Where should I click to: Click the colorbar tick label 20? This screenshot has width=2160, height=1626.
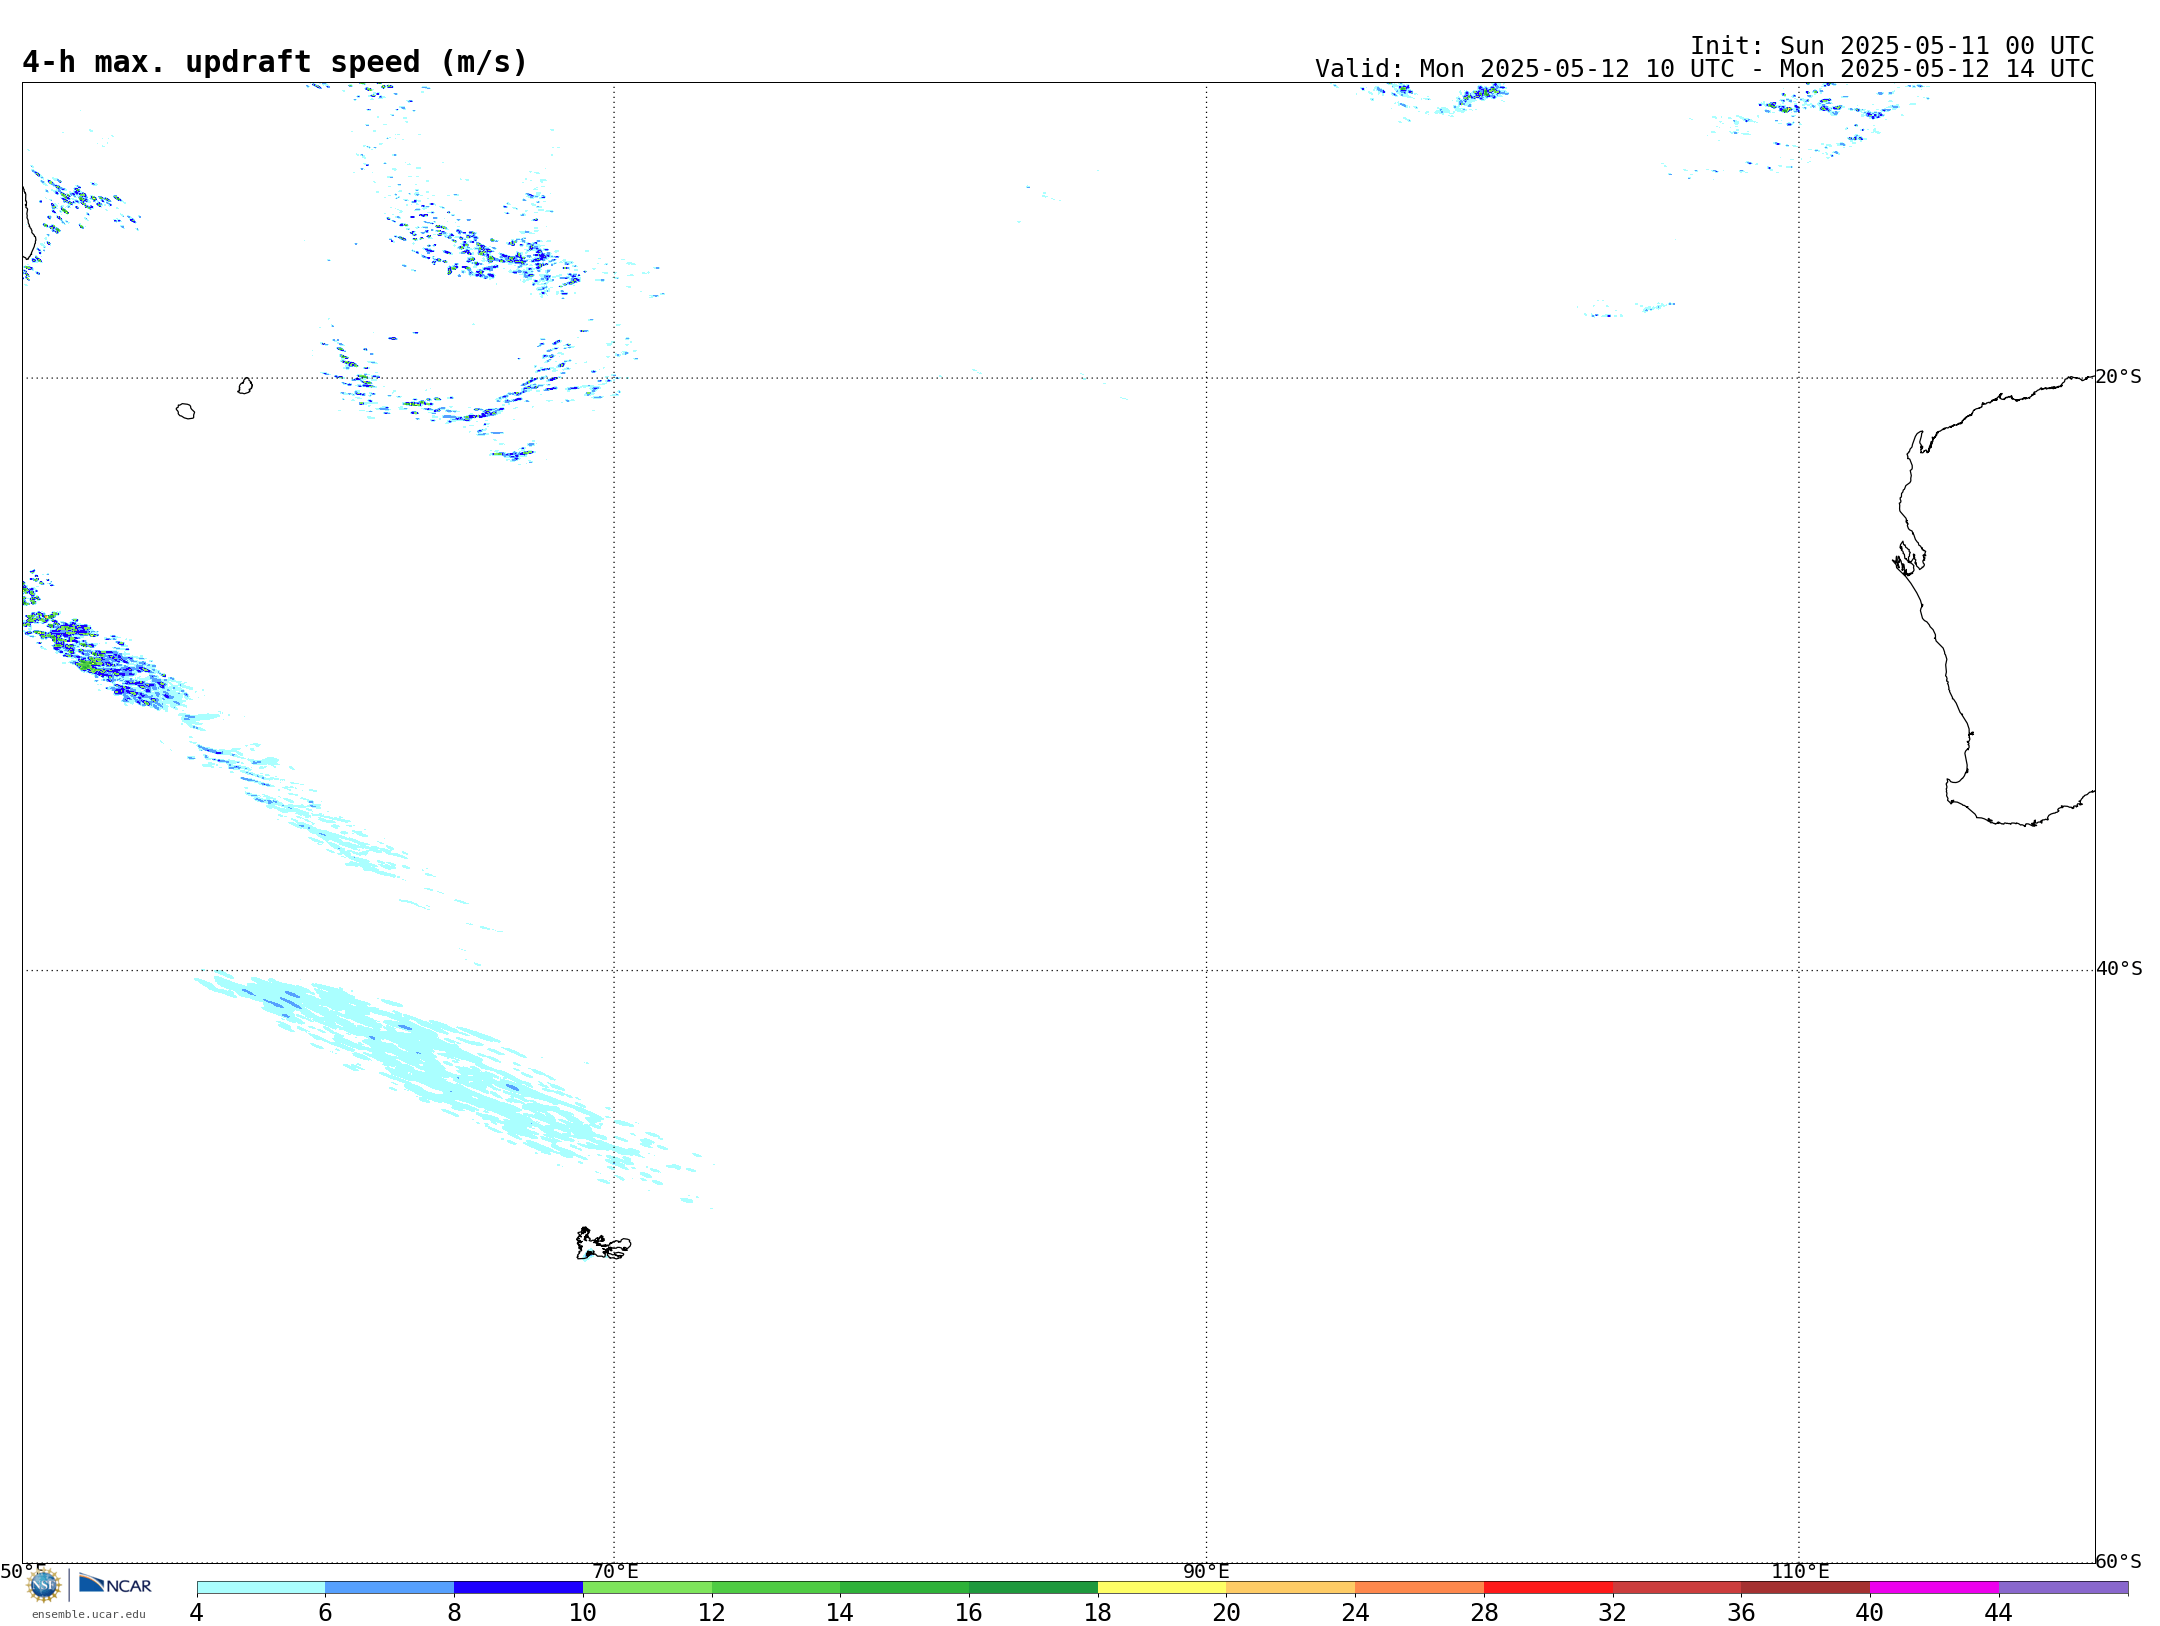point(1227,1613)
